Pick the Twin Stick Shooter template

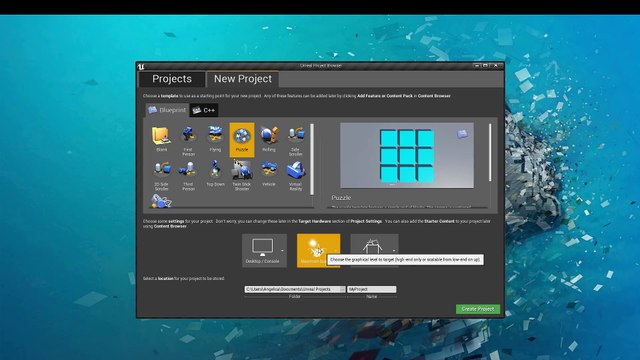click(x=242, y=175)
